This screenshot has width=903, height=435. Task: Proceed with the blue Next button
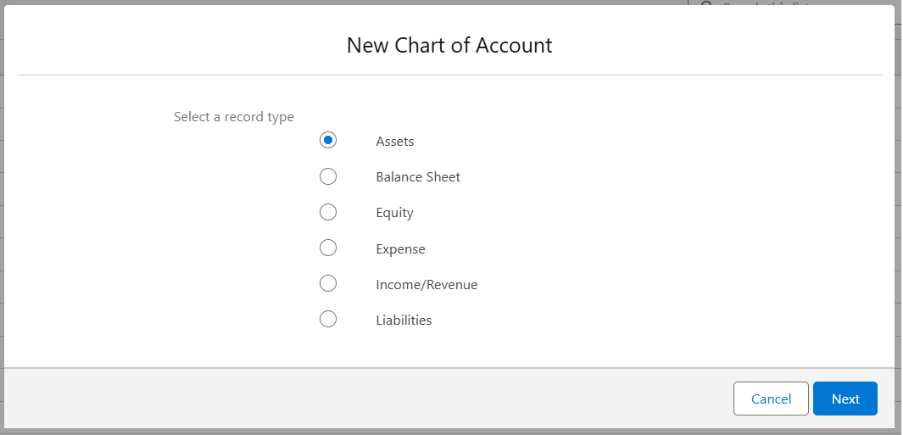pyautogui.click(x=844, y=399)
